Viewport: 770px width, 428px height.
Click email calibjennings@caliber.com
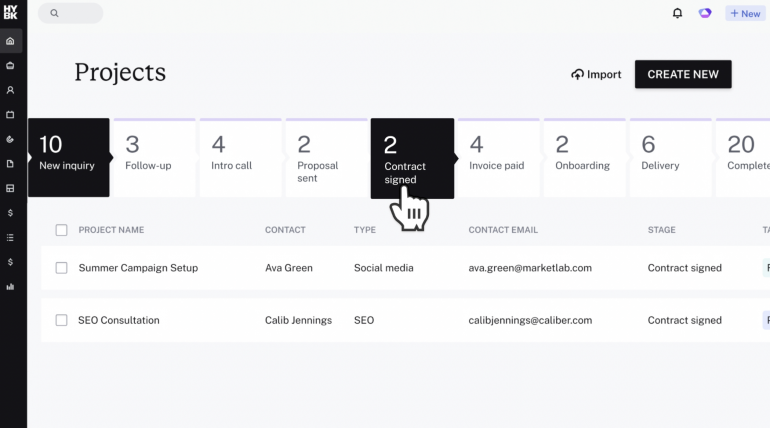(x=530, y=321)
